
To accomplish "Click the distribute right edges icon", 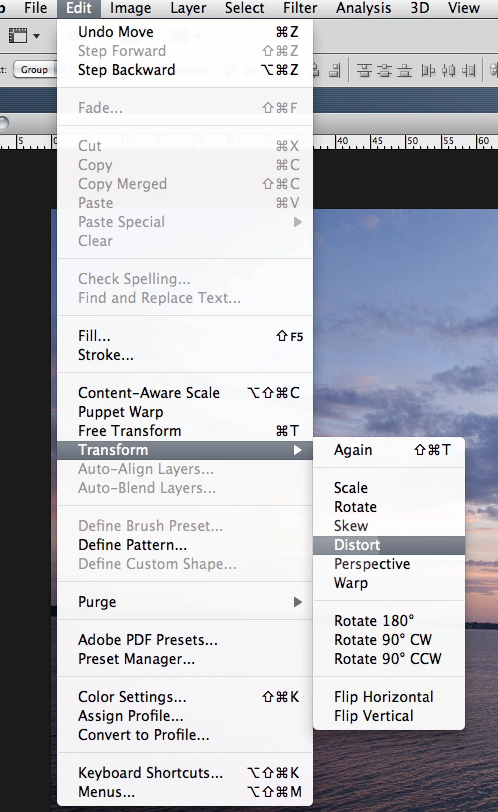I will pyautogui.click(x=468, y=70).
